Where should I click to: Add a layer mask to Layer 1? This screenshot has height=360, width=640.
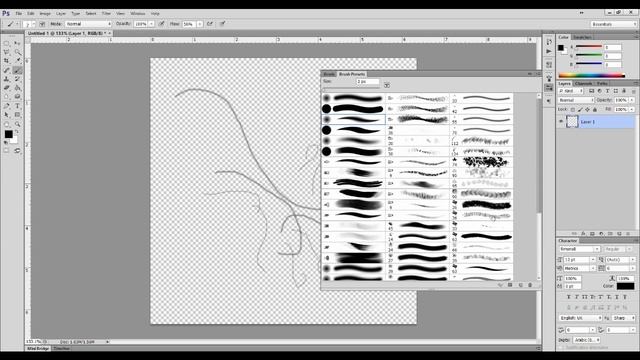click(592, 233)
